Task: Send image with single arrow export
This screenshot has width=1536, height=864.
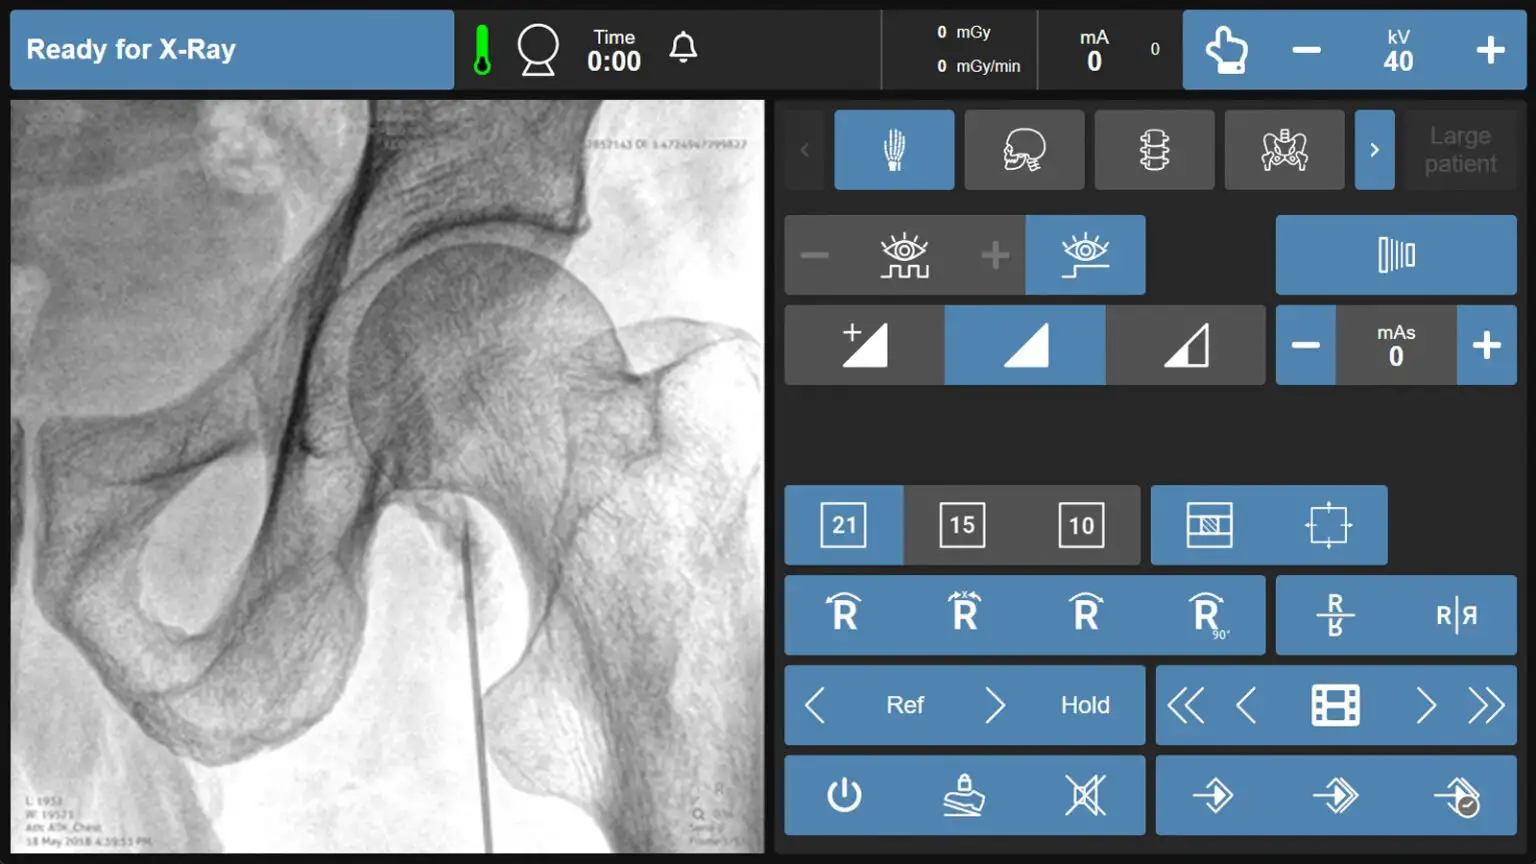Action: 1214,795
